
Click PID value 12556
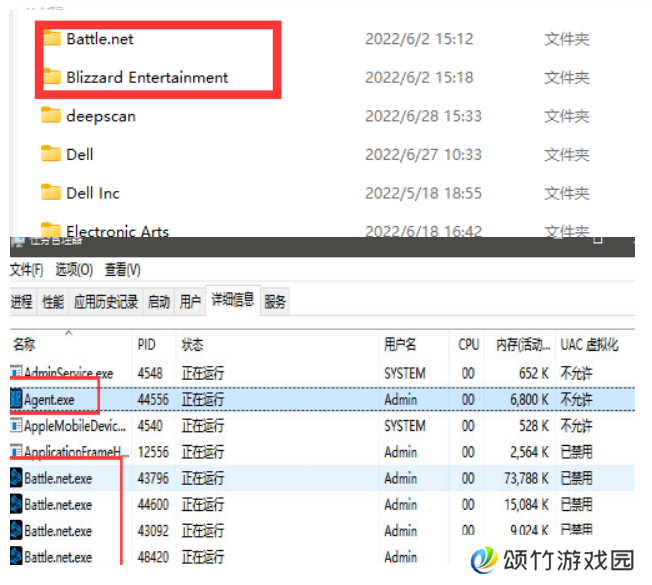click(x=153, y=452)
